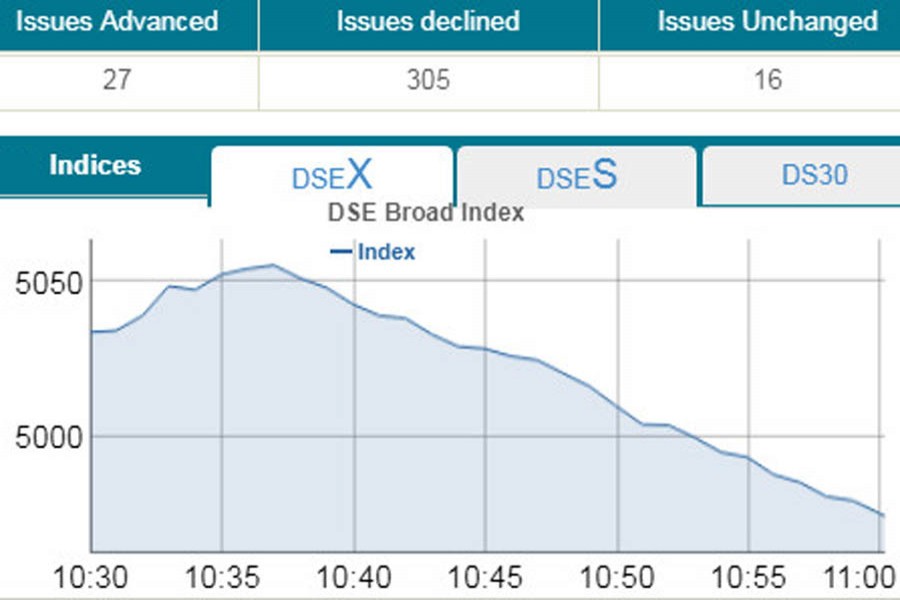The height and width of the screenshot is (600, 900).
Task: Click the 10:45 time axis label
Action: click(x=485, y=577)
